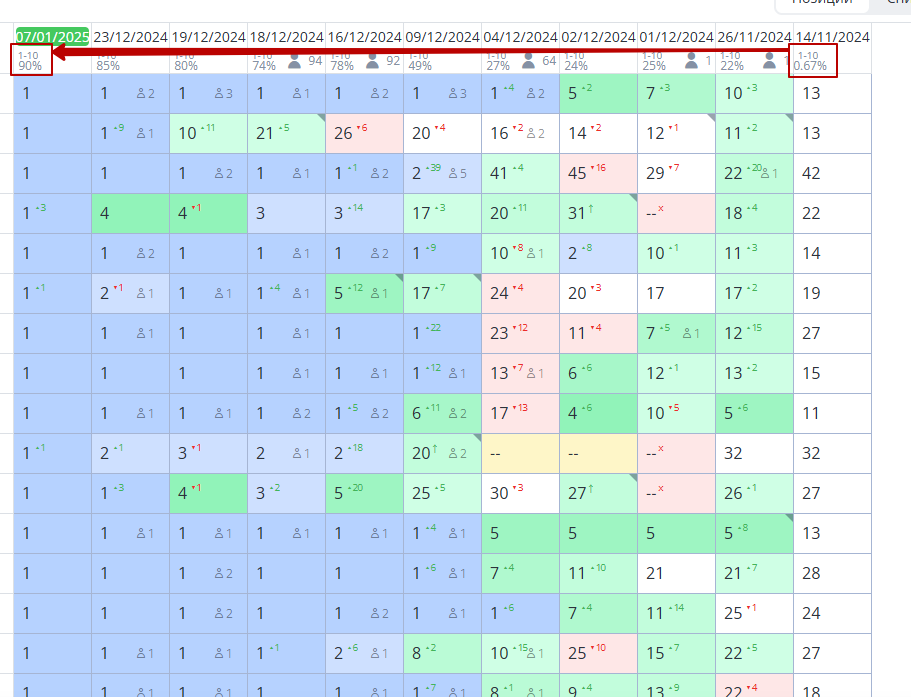Open the 18/12/2024 date column header
This screenshot has width=911, height=697.
point(286,37)
